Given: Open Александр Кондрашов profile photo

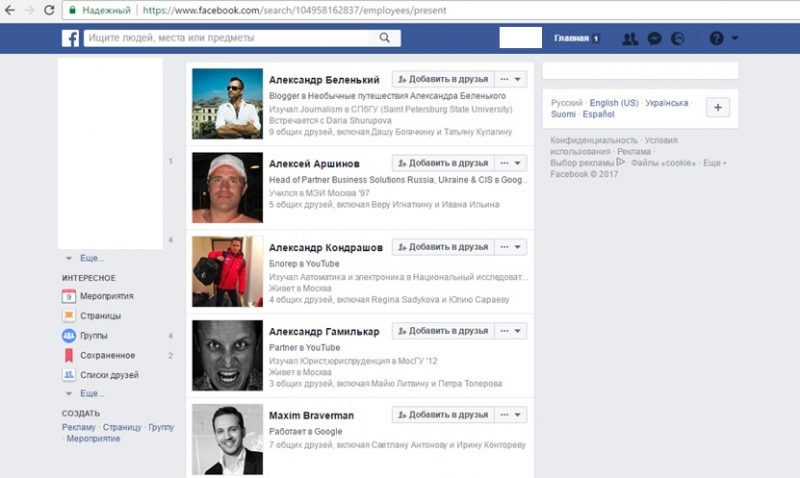Looking at the screenshot, I should (228, 271).
